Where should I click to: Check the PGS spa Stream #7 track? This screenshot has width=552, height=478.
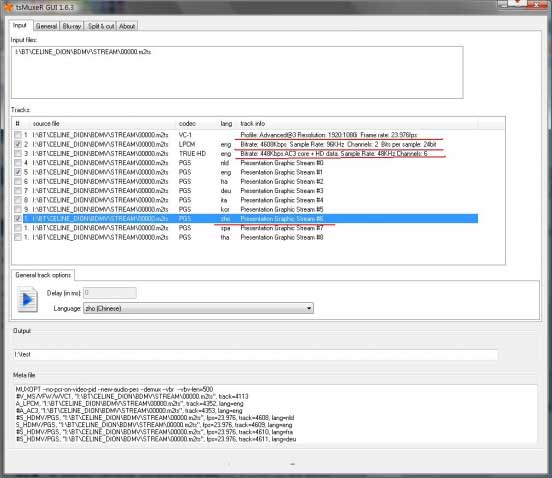(18, 228)
